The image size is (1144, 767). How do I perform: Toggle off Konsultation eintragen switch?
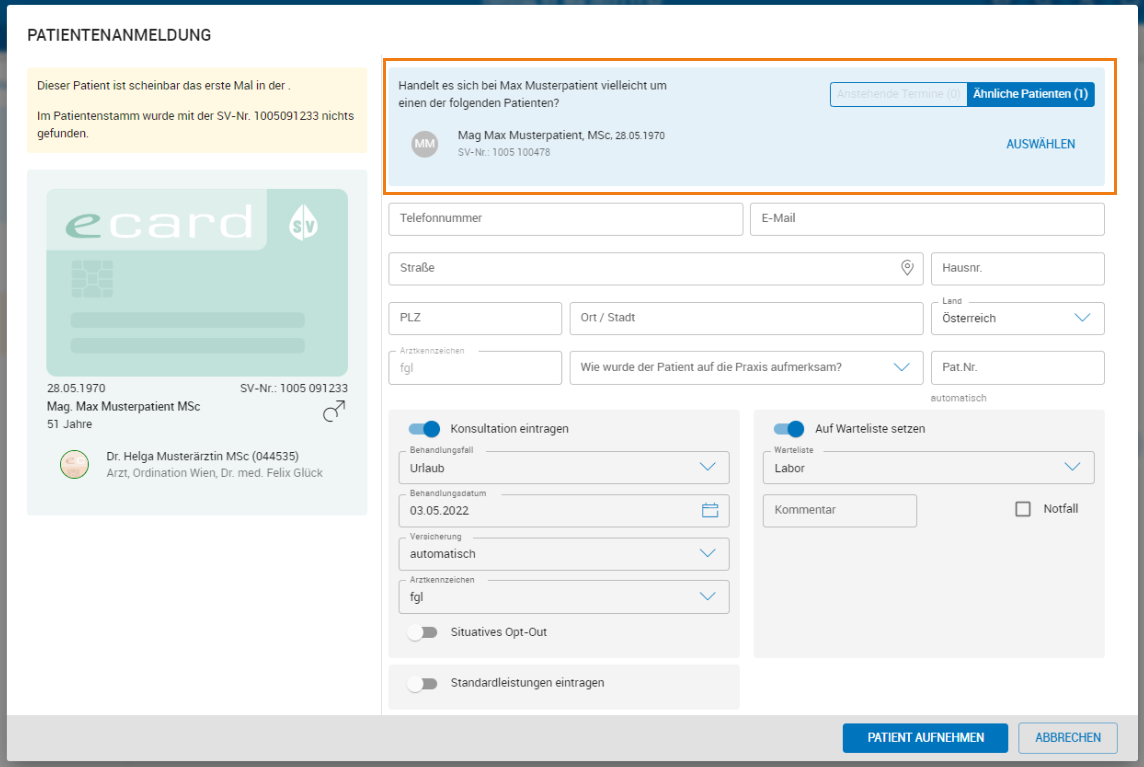(424, 429)
